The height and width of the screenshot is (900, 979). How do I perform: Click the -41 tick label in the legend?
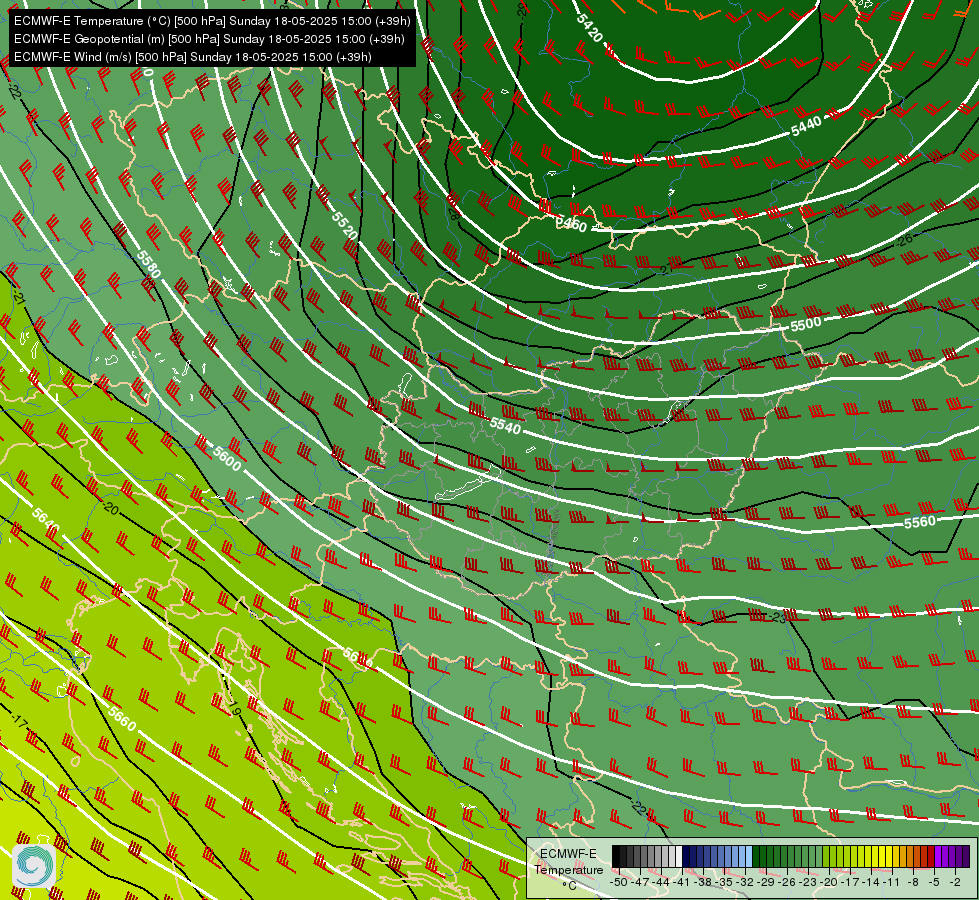tap(682, 883)
